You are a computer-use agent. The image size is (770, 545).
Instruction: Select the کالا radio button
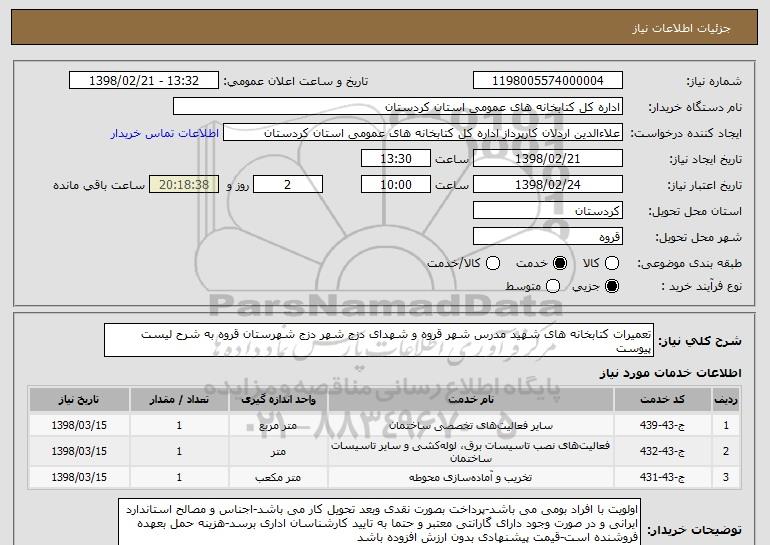coord(612,263)
